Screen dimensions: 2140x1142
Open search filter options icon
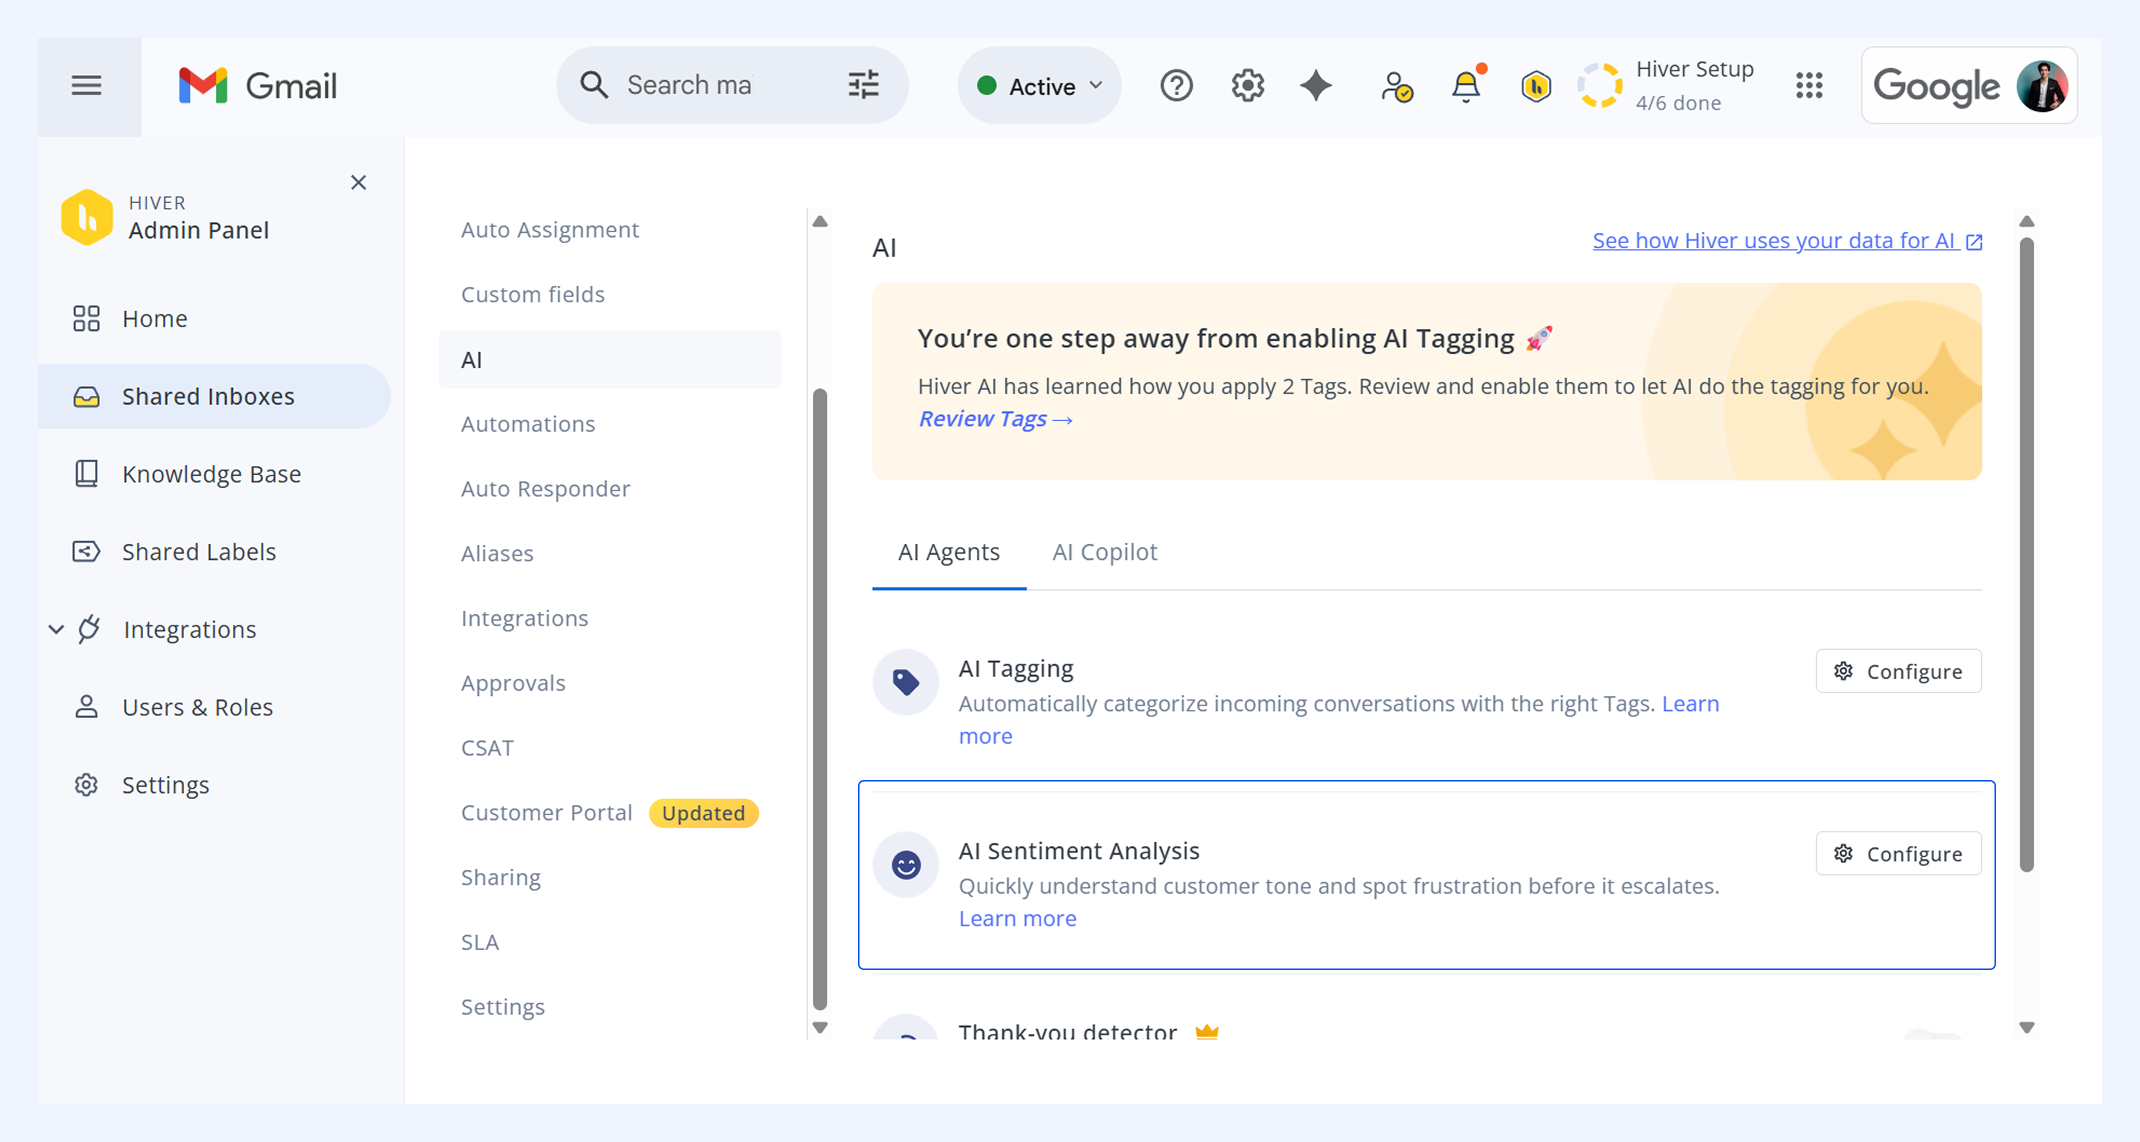point(863,85)
